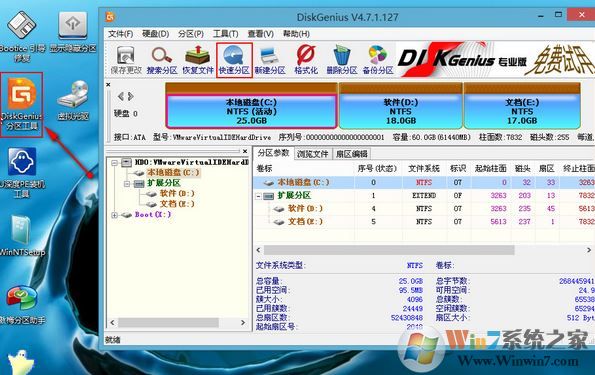Open Show Hidden Partitions (显示隐藏分区) desktop icon
The width and height of the screenshot is (595, 375).
[73, 32]
